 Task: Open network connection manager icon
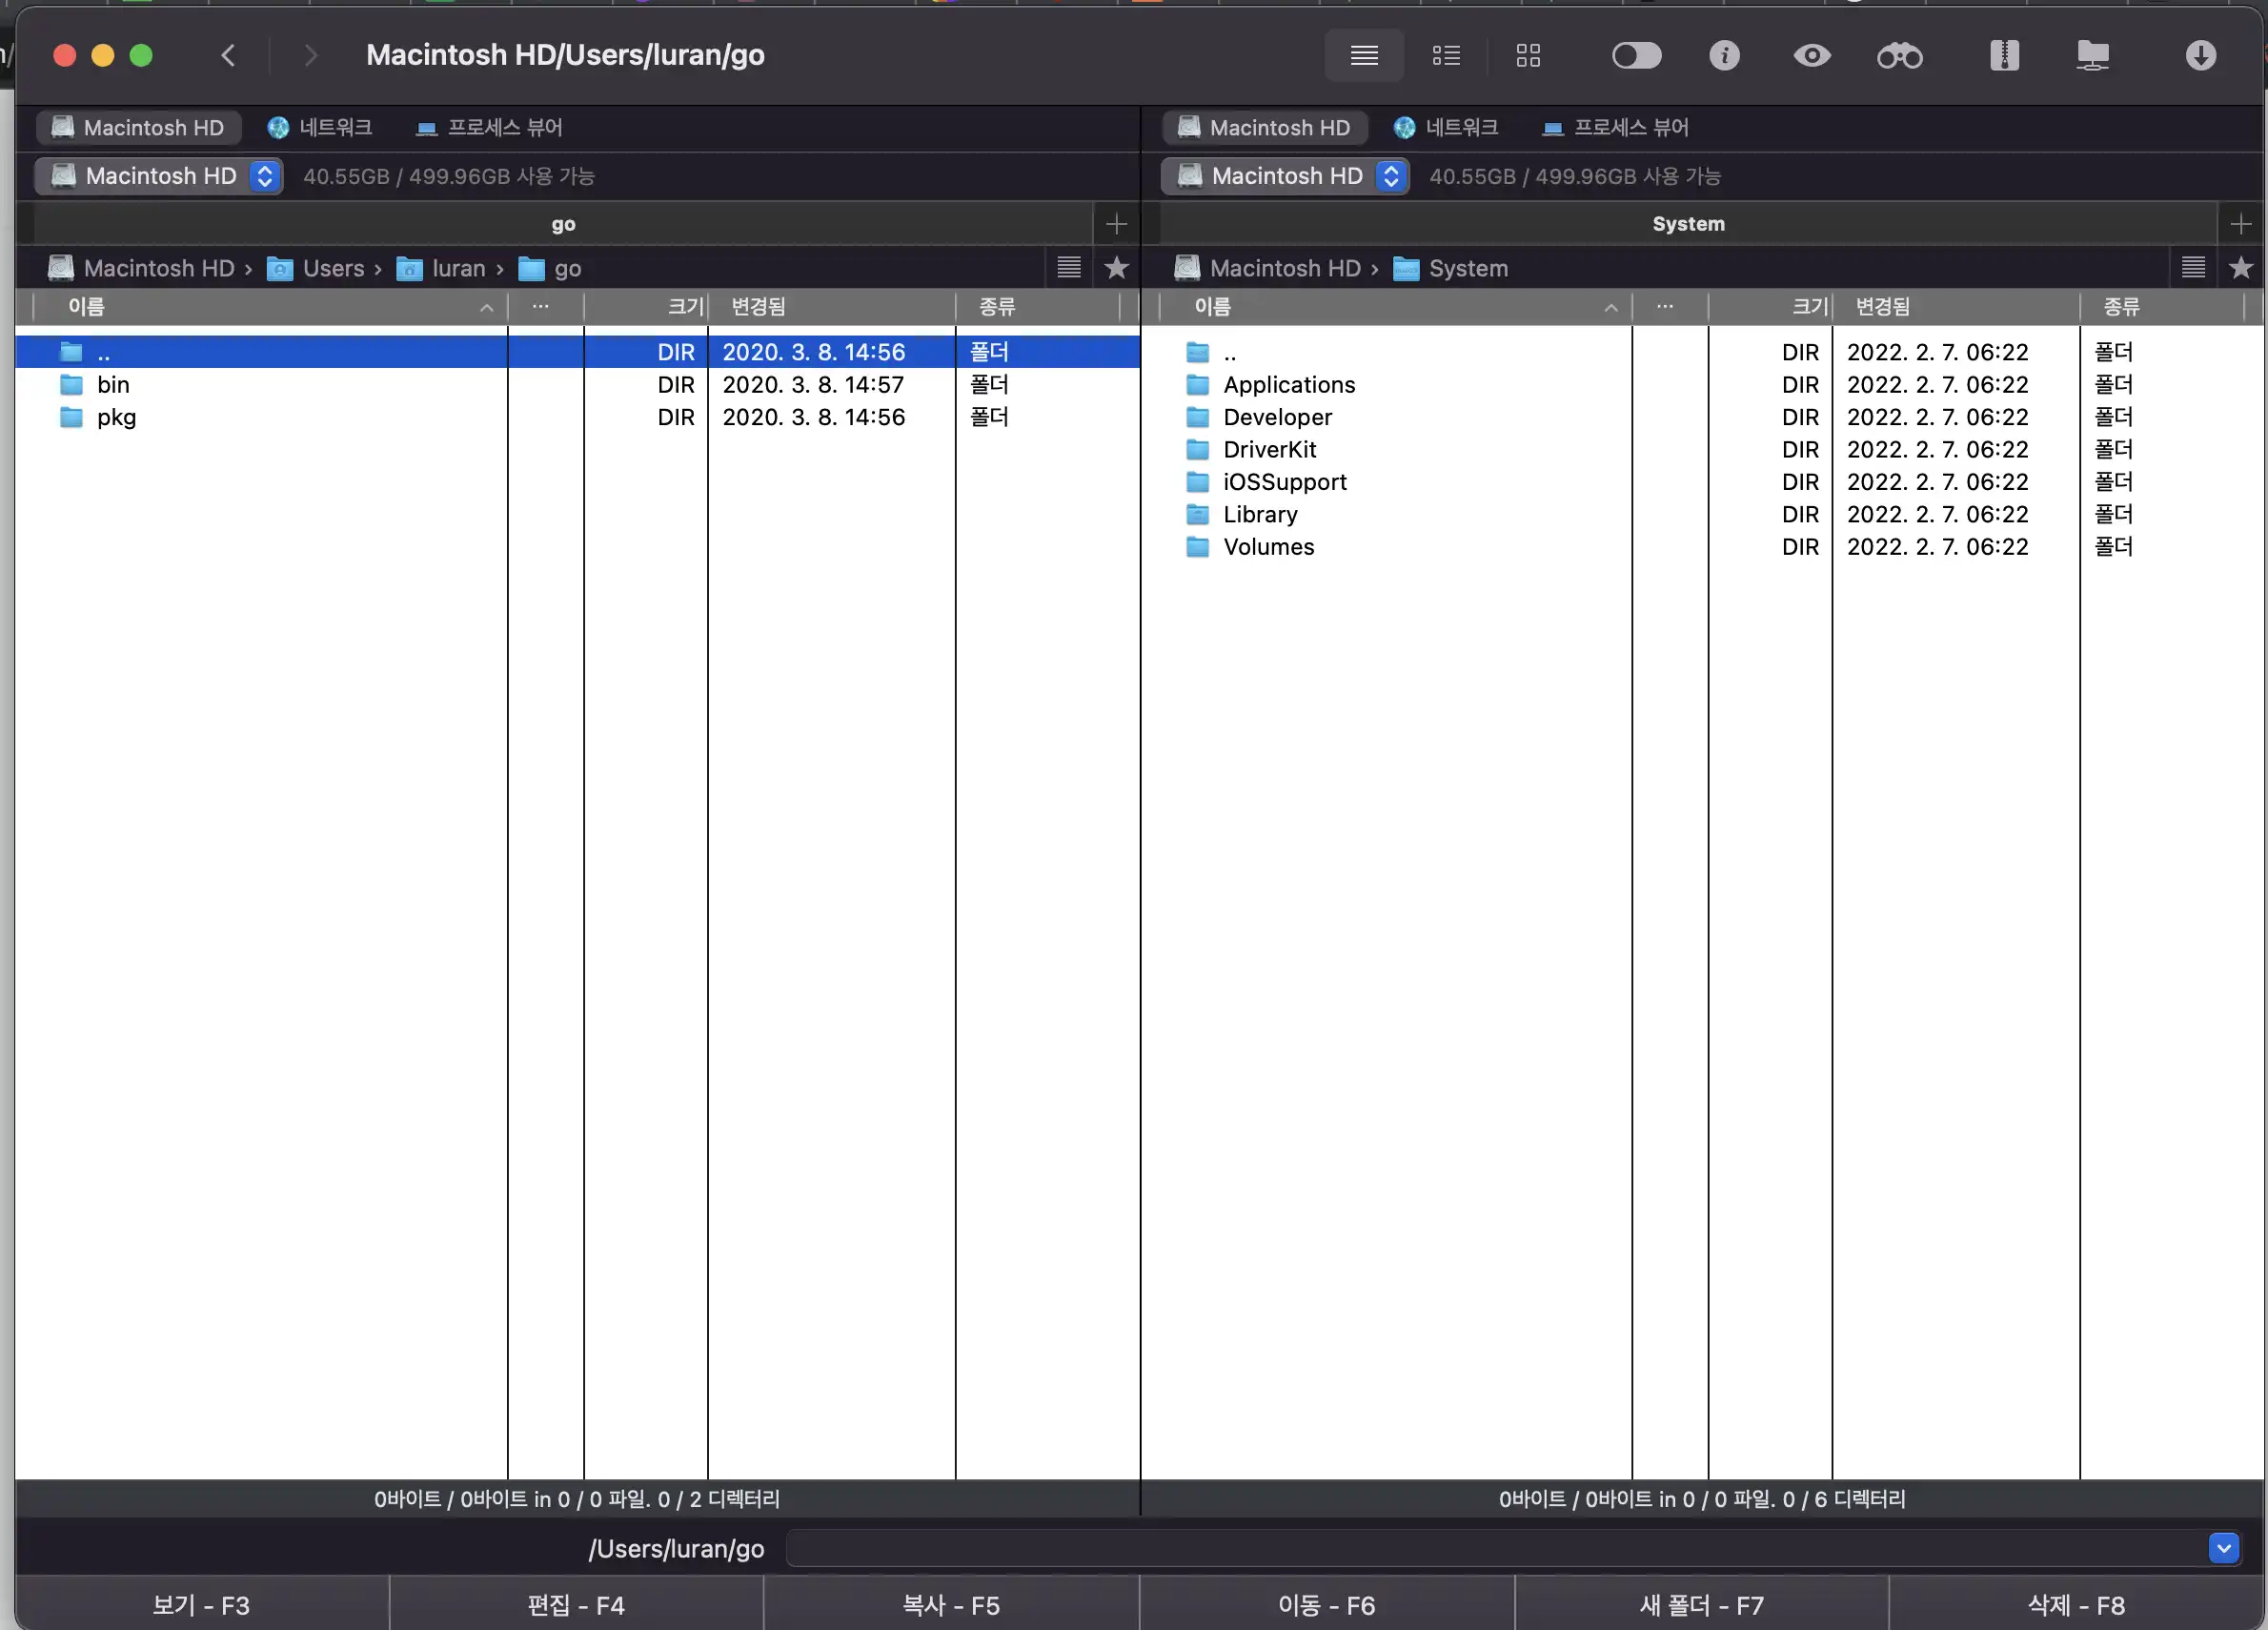tap(2092, 55)
